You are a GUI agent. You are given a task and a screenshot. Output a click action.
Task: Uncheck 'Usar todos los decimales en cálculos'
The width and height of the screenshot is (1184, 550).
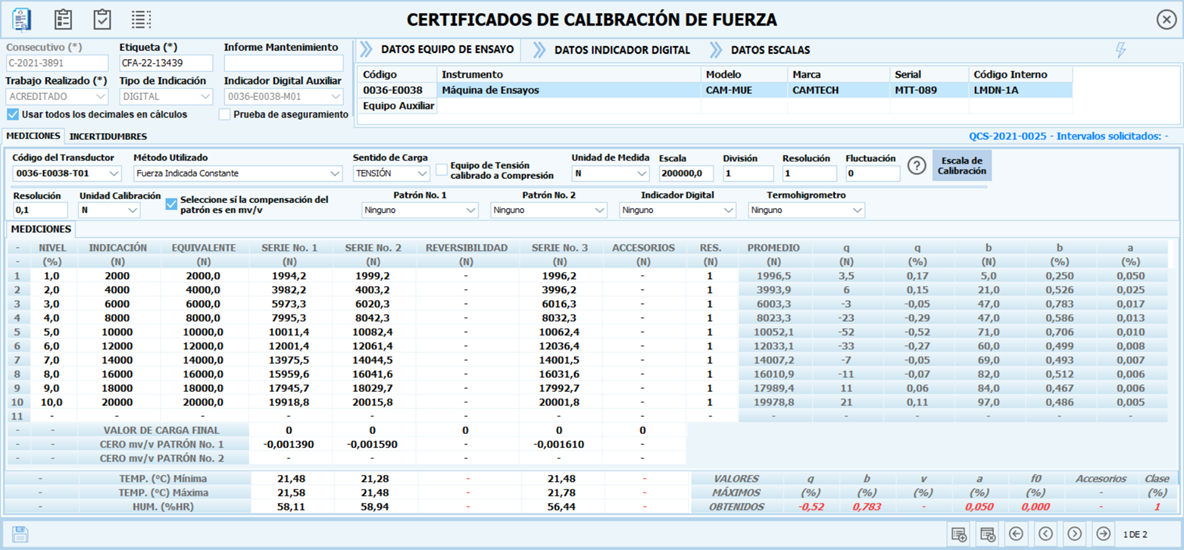(13, 114)
